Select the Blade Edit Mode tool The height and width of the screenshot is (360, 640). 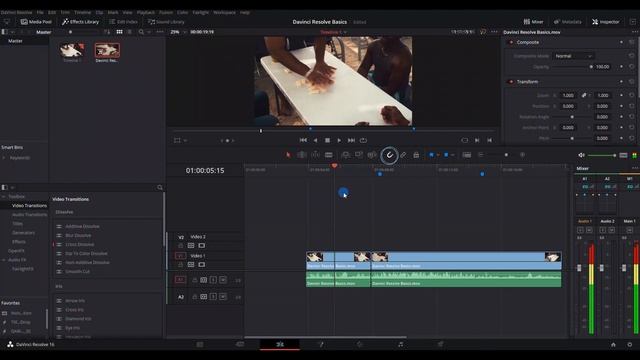(329, 155)
